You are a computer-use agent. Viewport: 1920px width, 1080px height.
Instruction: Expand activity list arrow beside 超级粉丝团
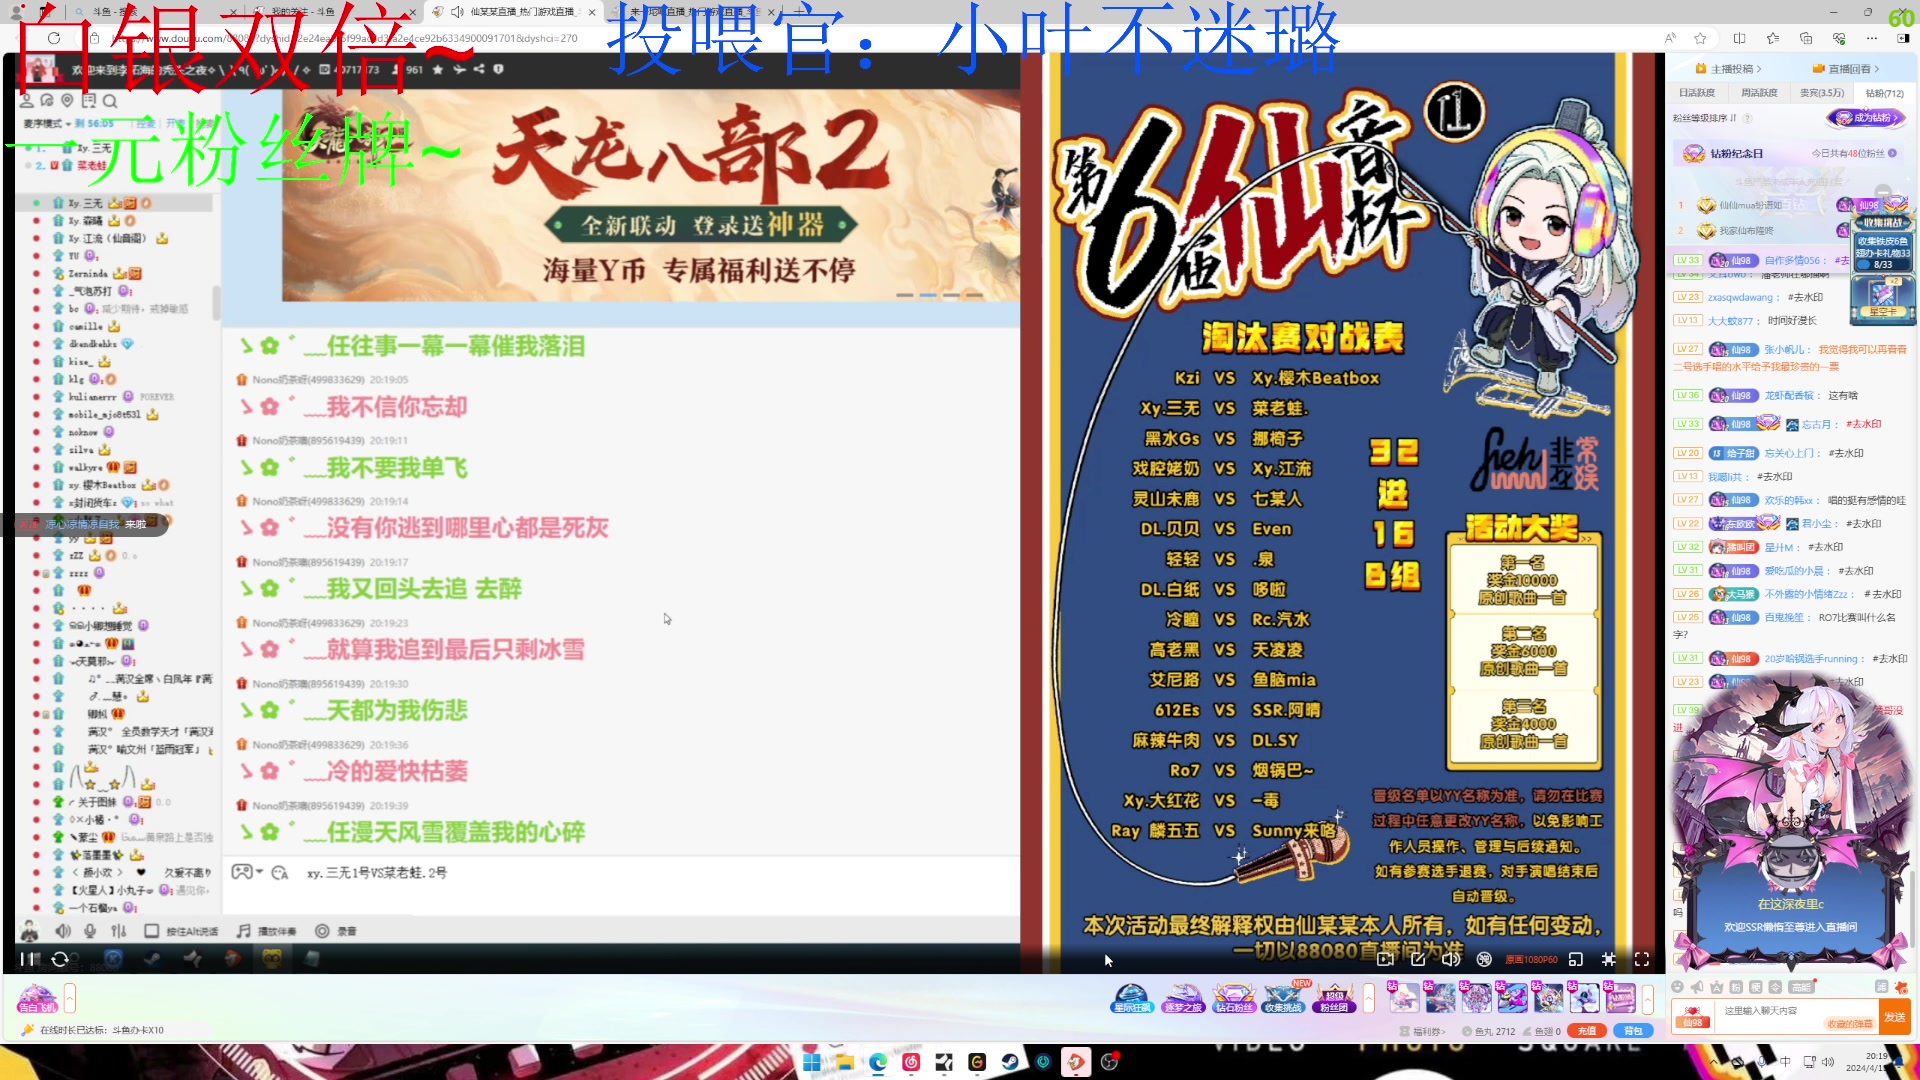(1369, 998)
